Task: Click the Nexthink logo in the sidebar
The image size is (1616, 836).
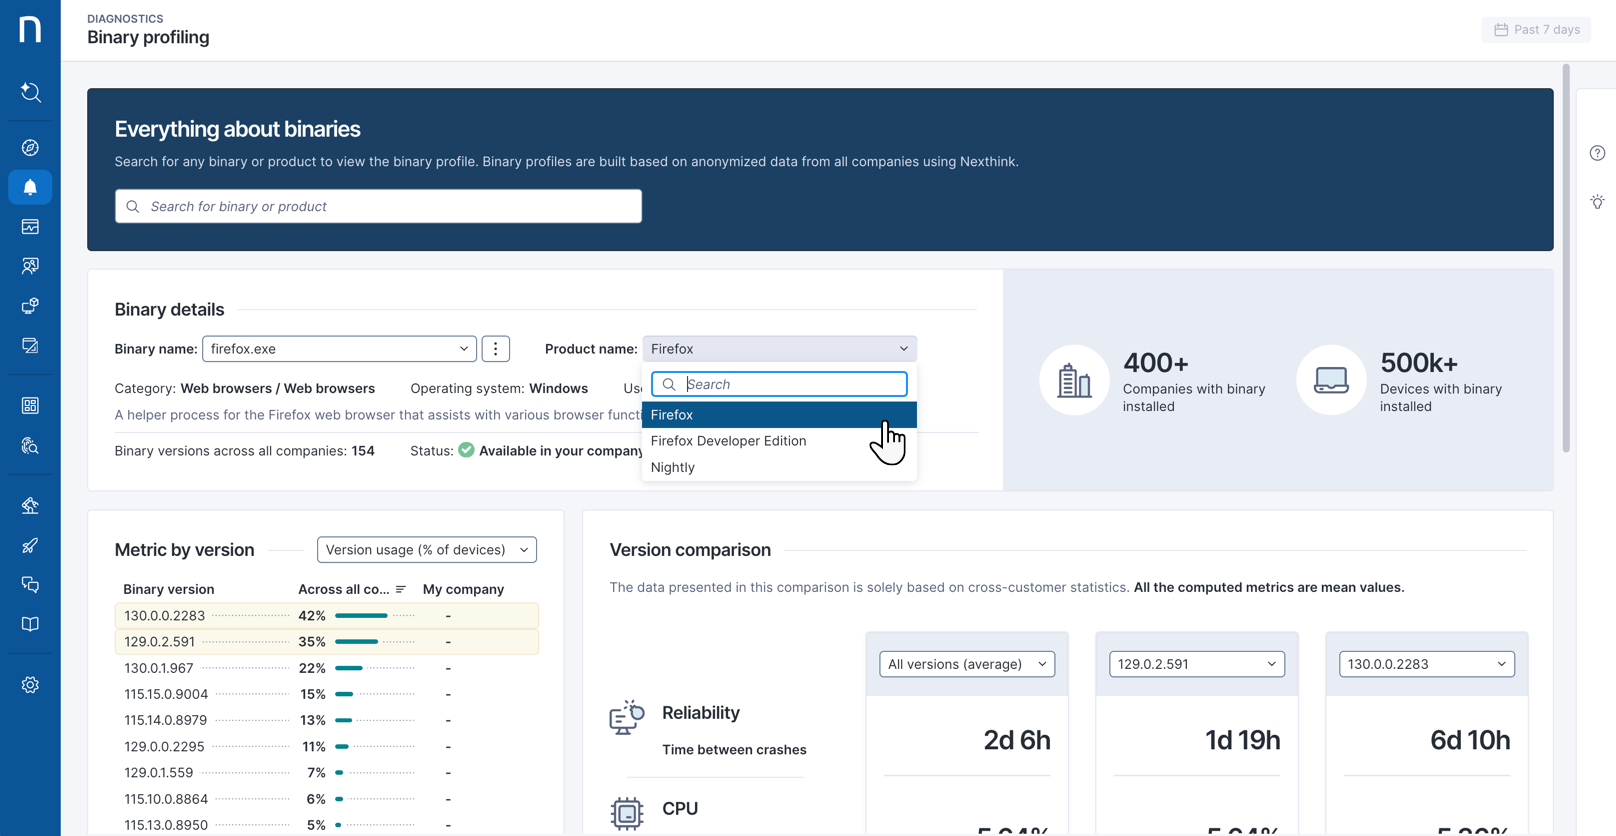Action: (x=30, y=29)
